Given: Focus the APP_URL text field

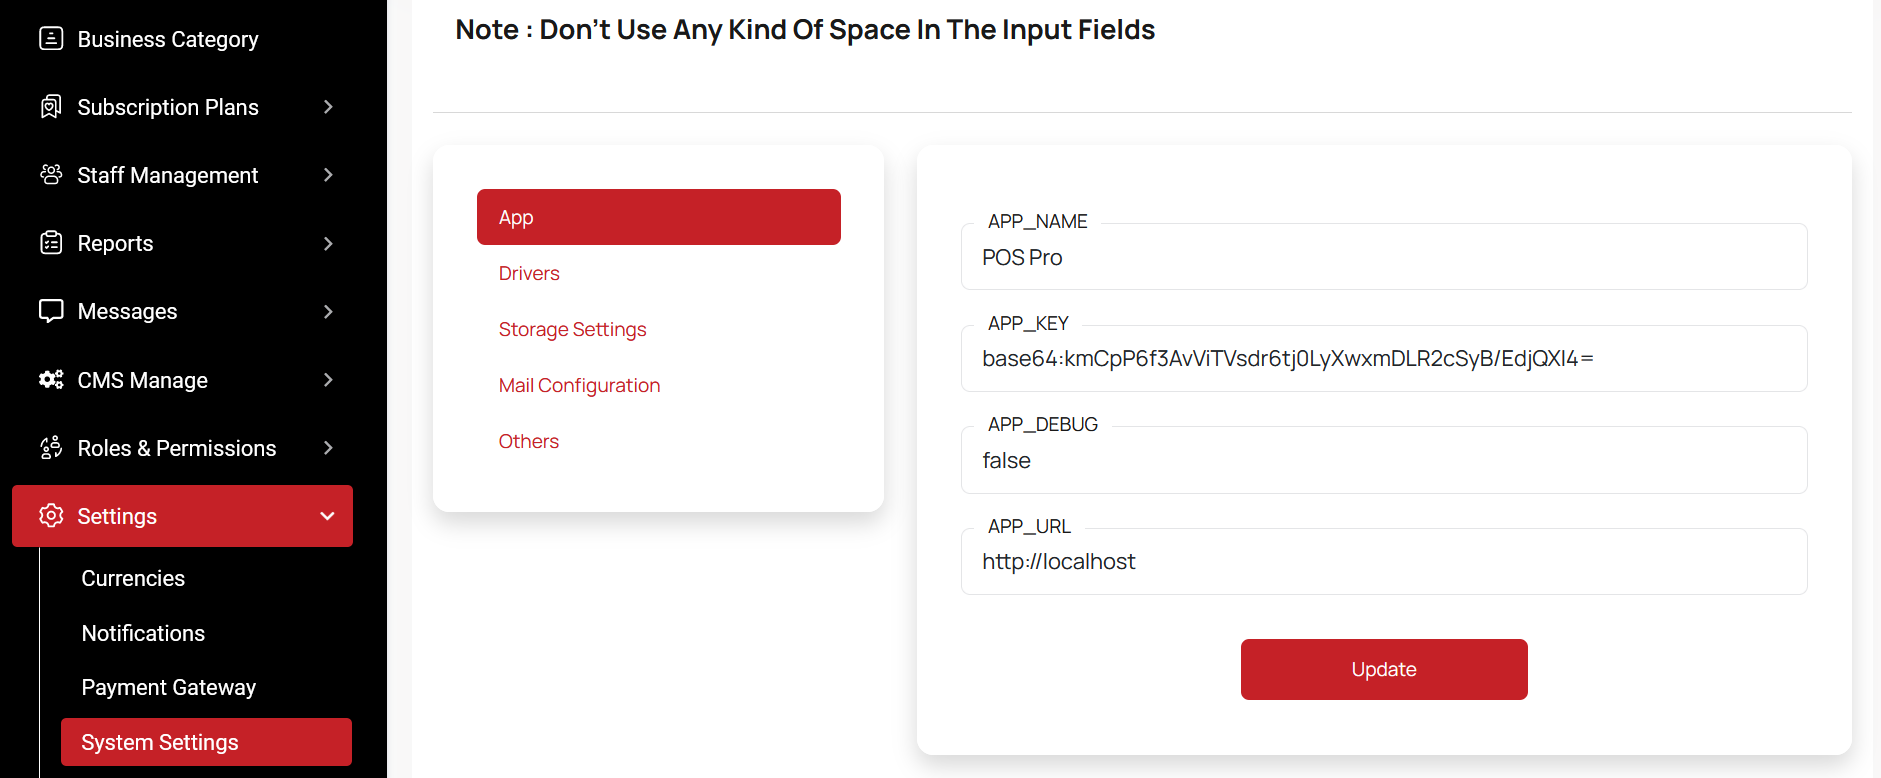Looking at the screenshot, I should 1383,562.
